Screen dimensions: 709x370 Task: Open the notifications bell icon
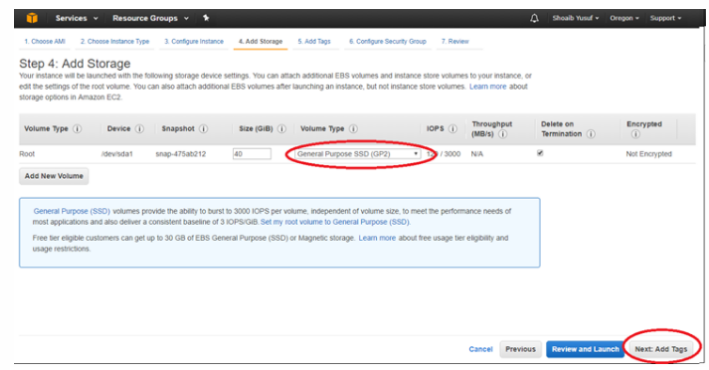(x=534, y=18)
